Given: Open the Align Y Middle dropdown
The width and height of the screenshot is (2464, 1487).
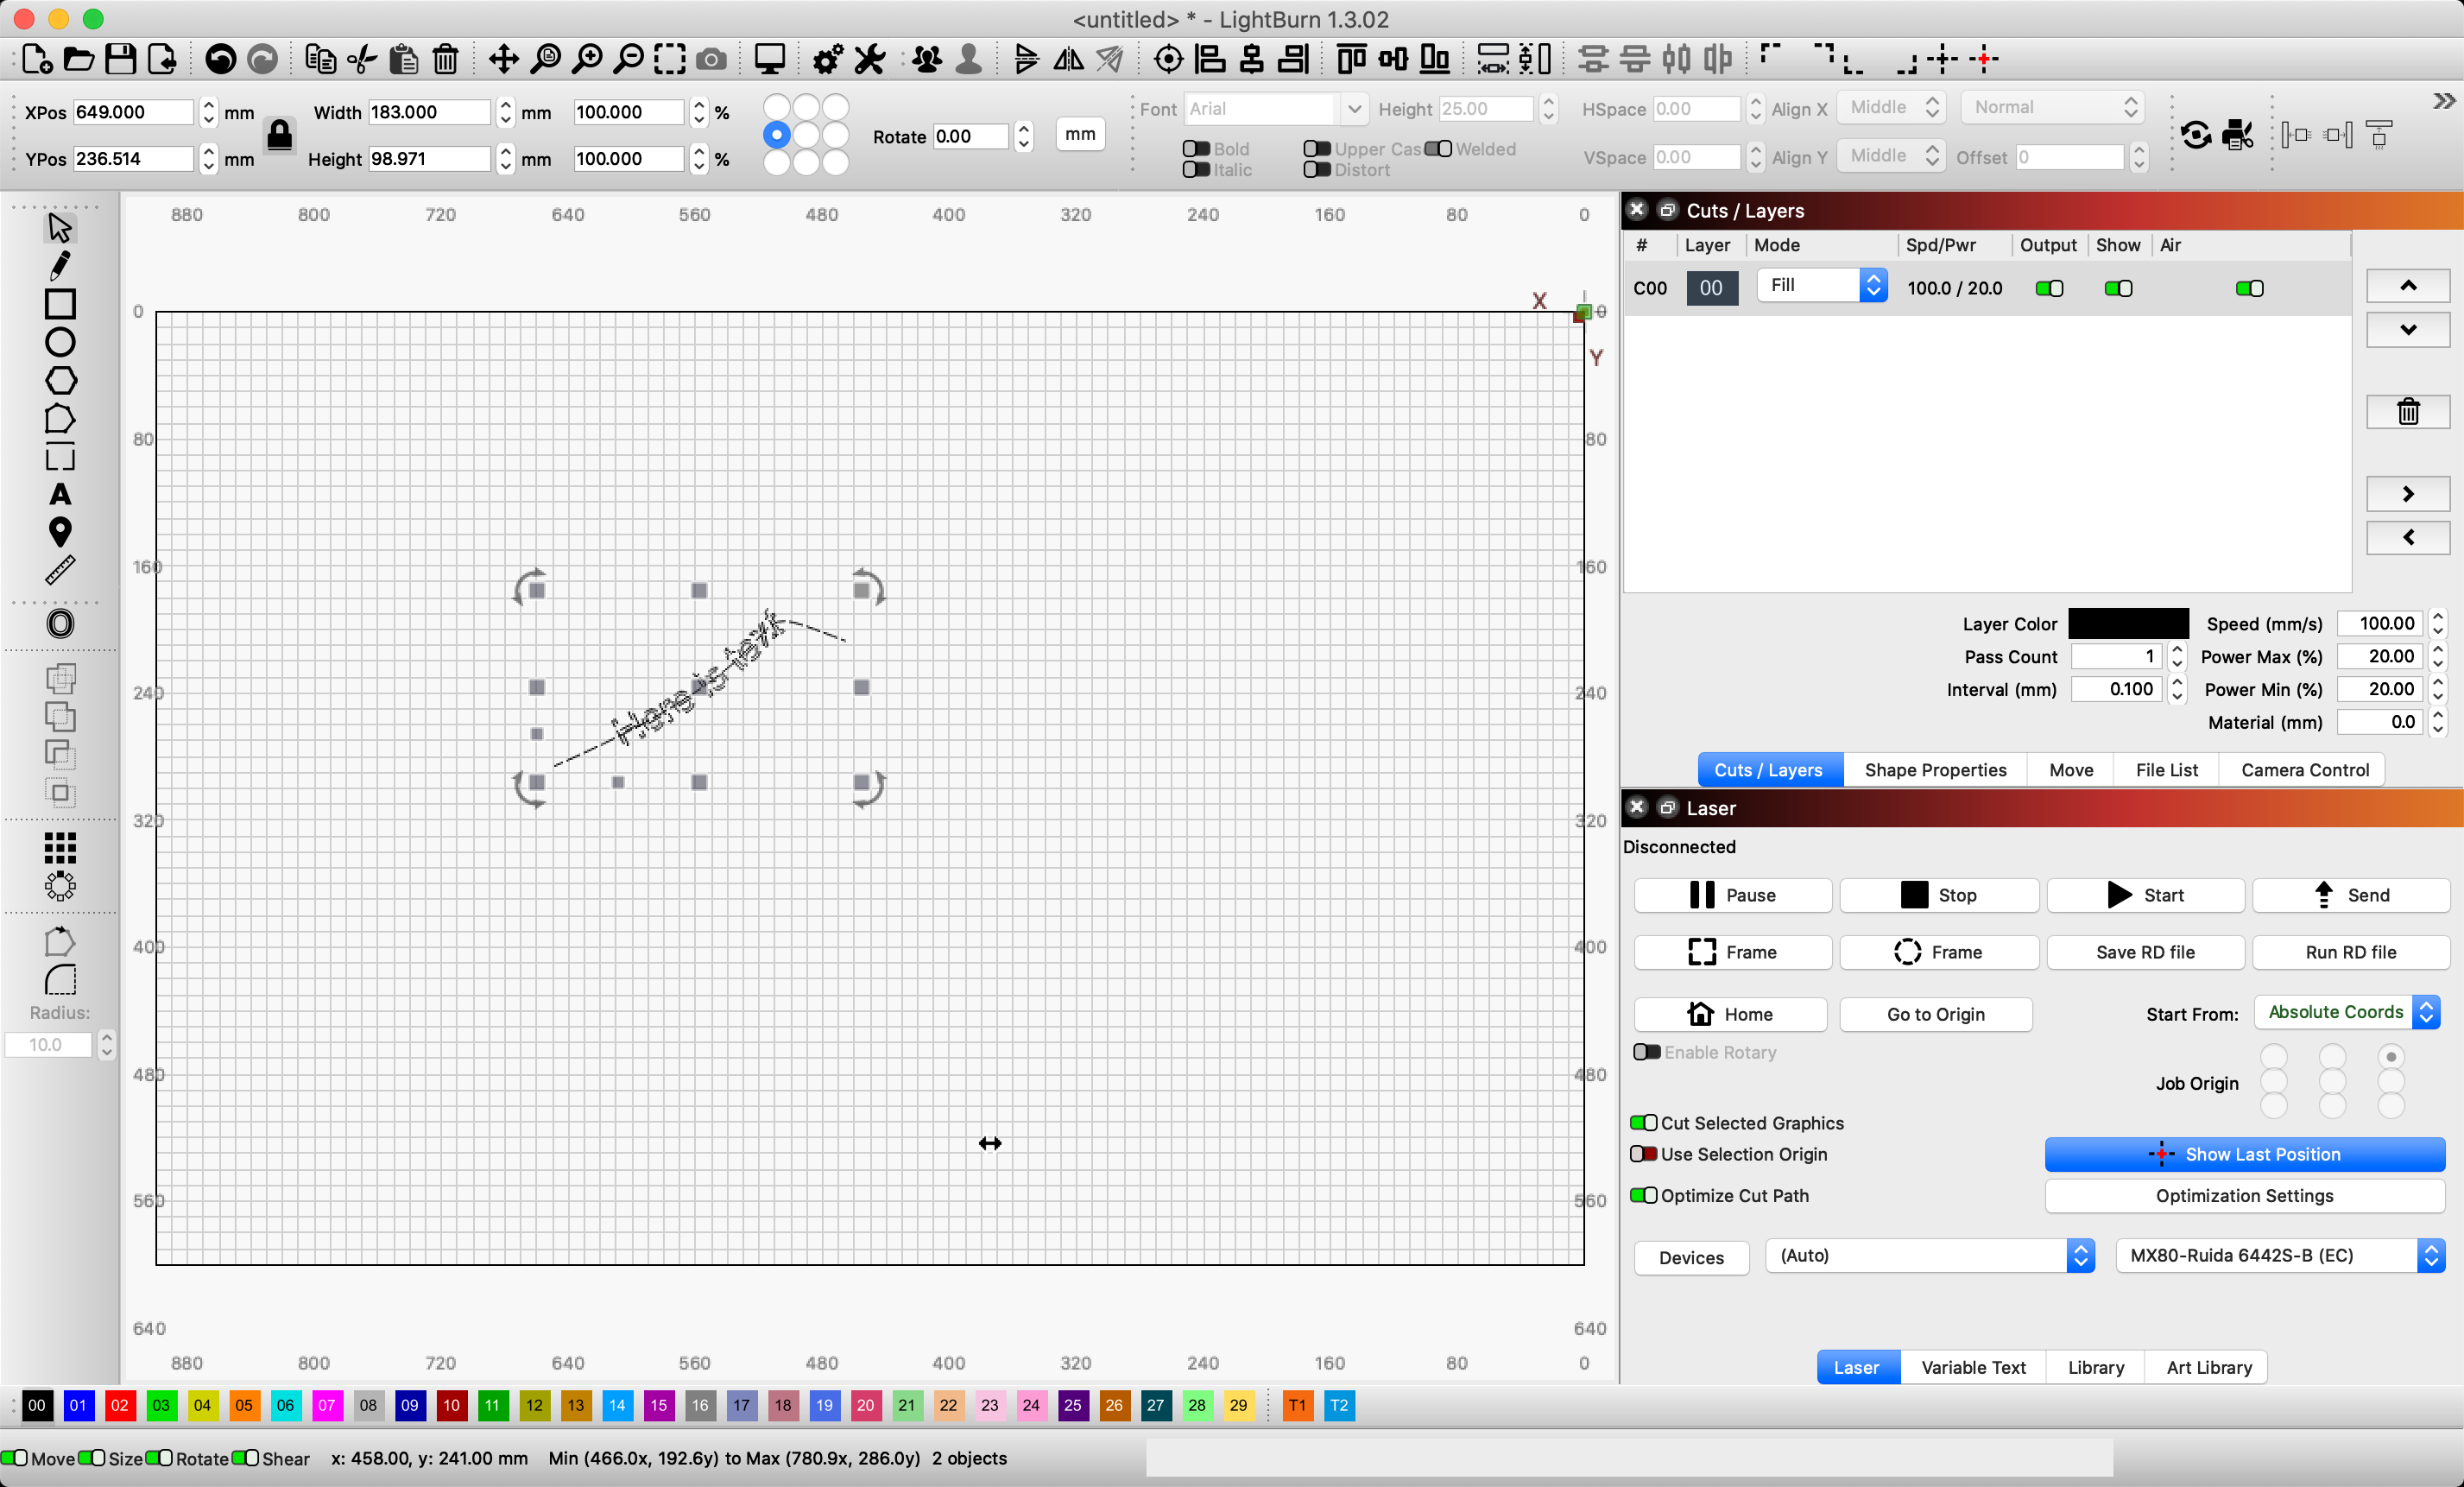Looking at the screenshot, I should (x=1891, y=156).
